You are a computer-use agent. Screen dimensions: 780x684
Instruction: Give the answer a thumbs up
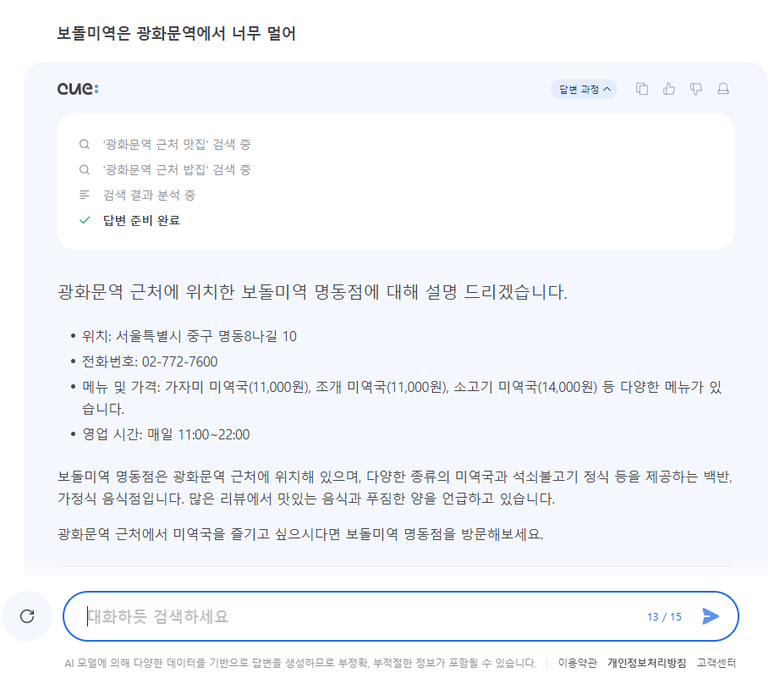click(669, 89)
